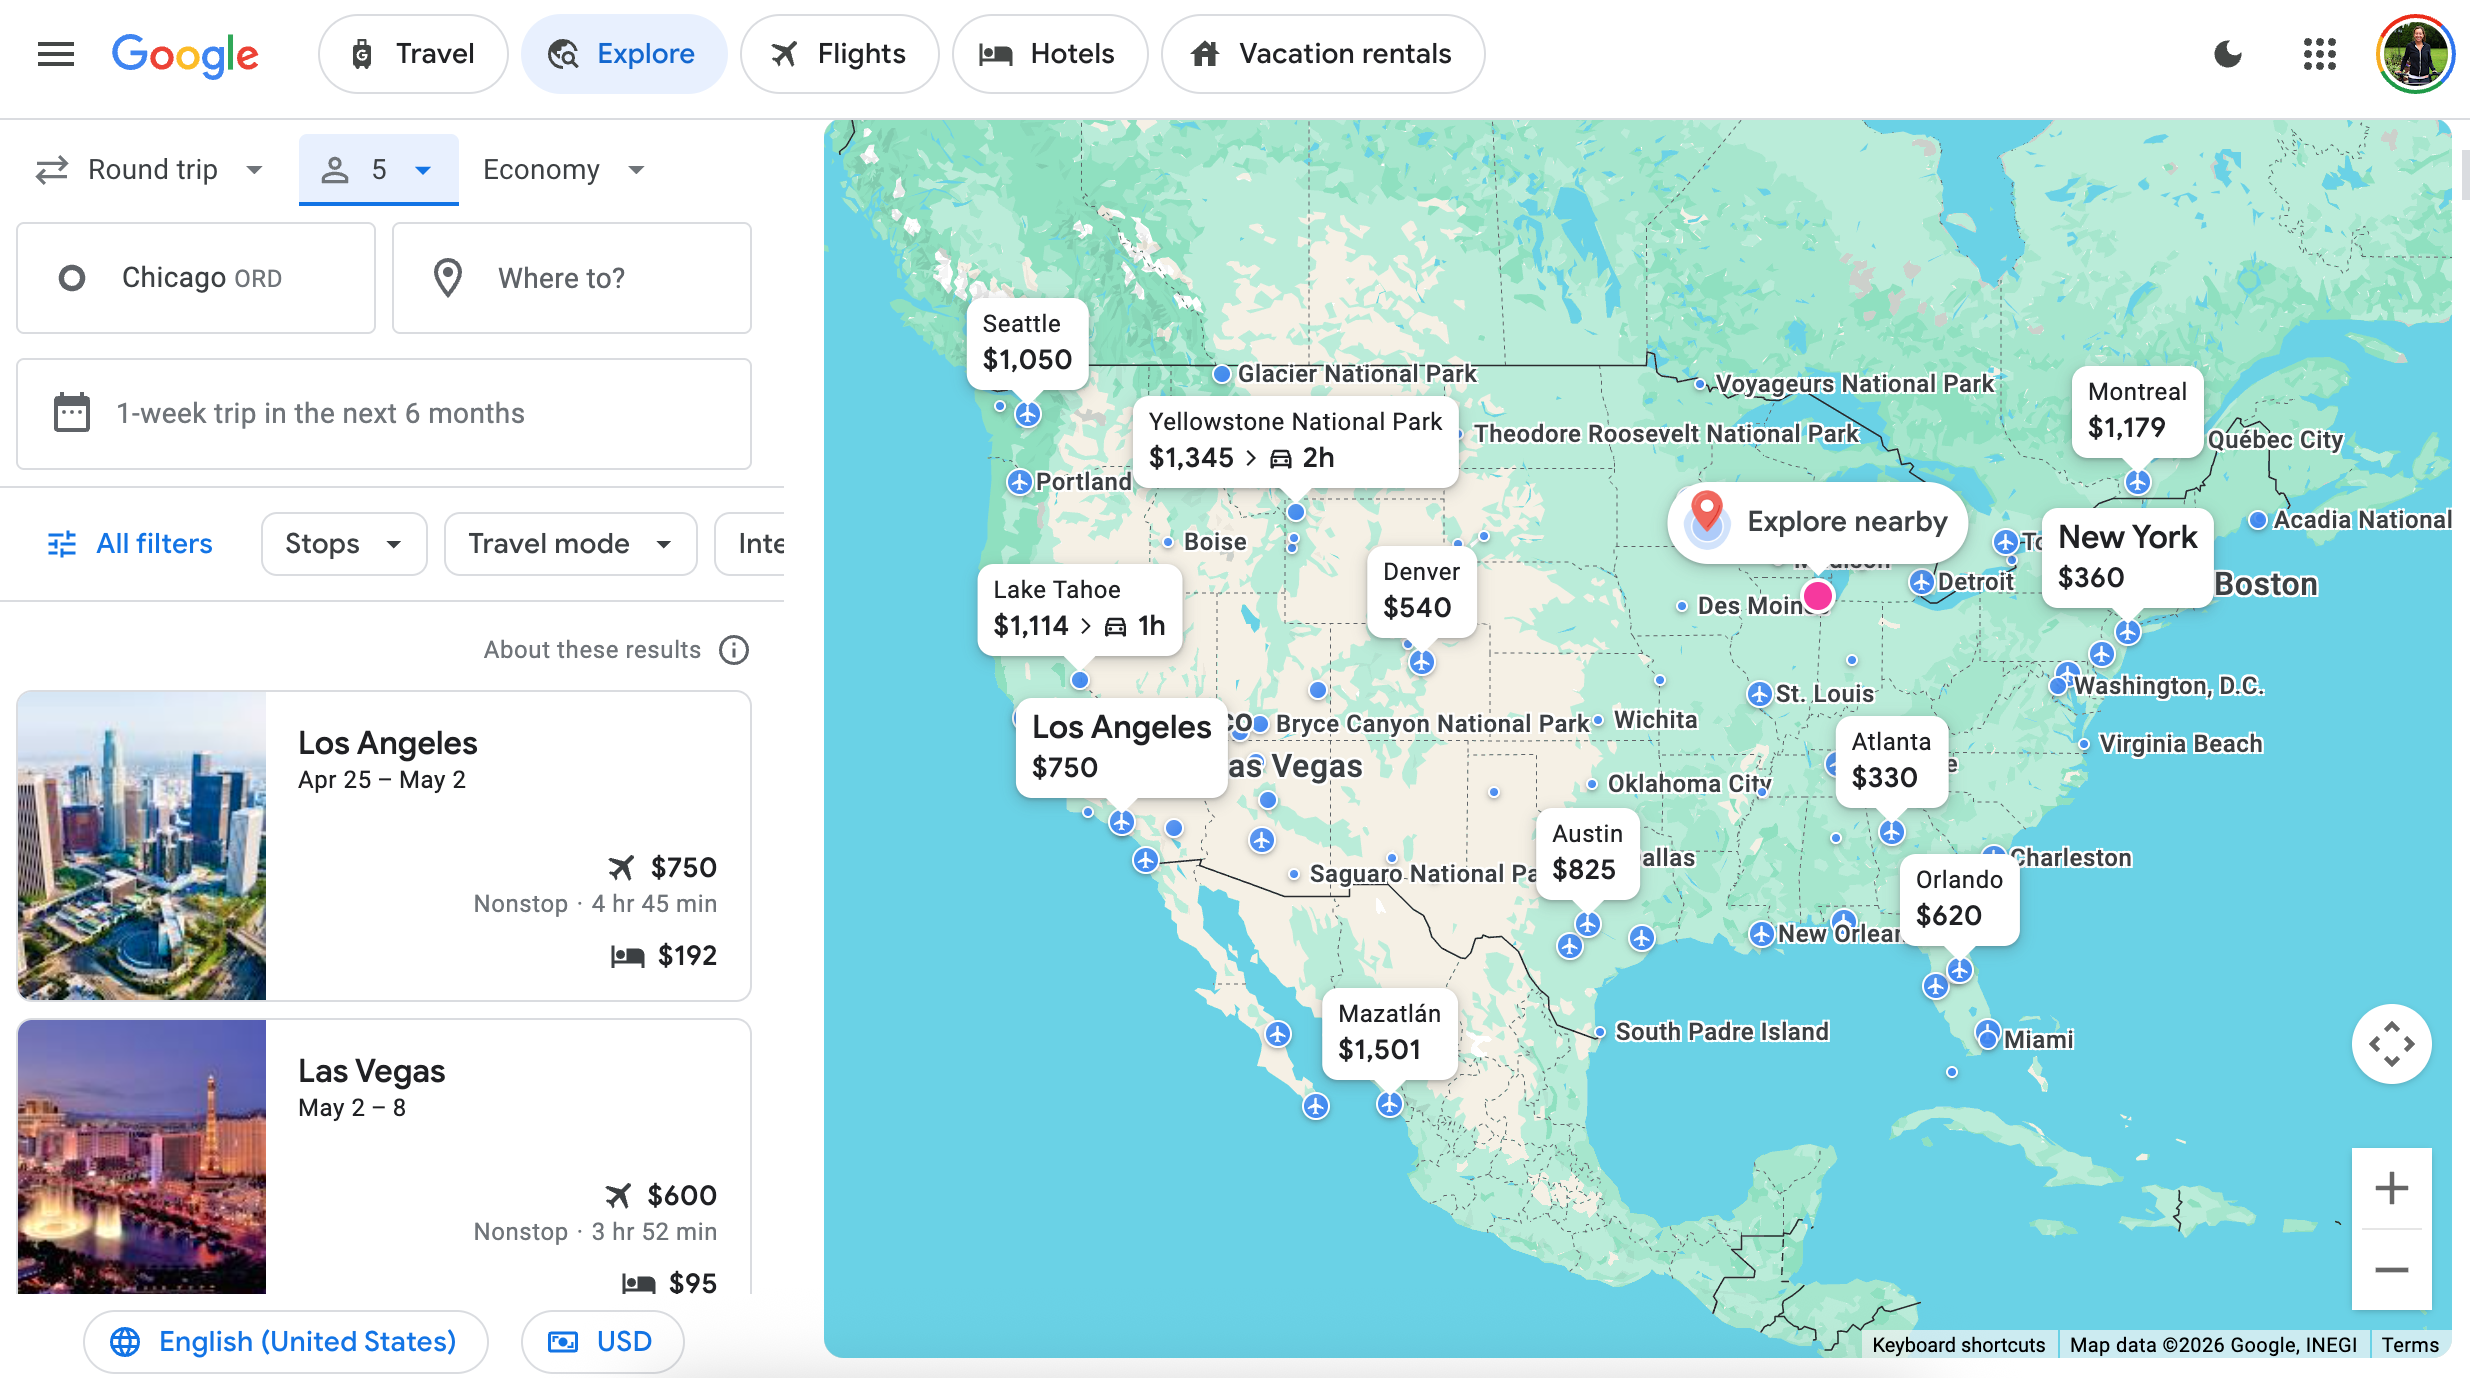Viewport: 2470px width, 1378px height.
Task: Click the info icon beside About these results
Action: 734,650
